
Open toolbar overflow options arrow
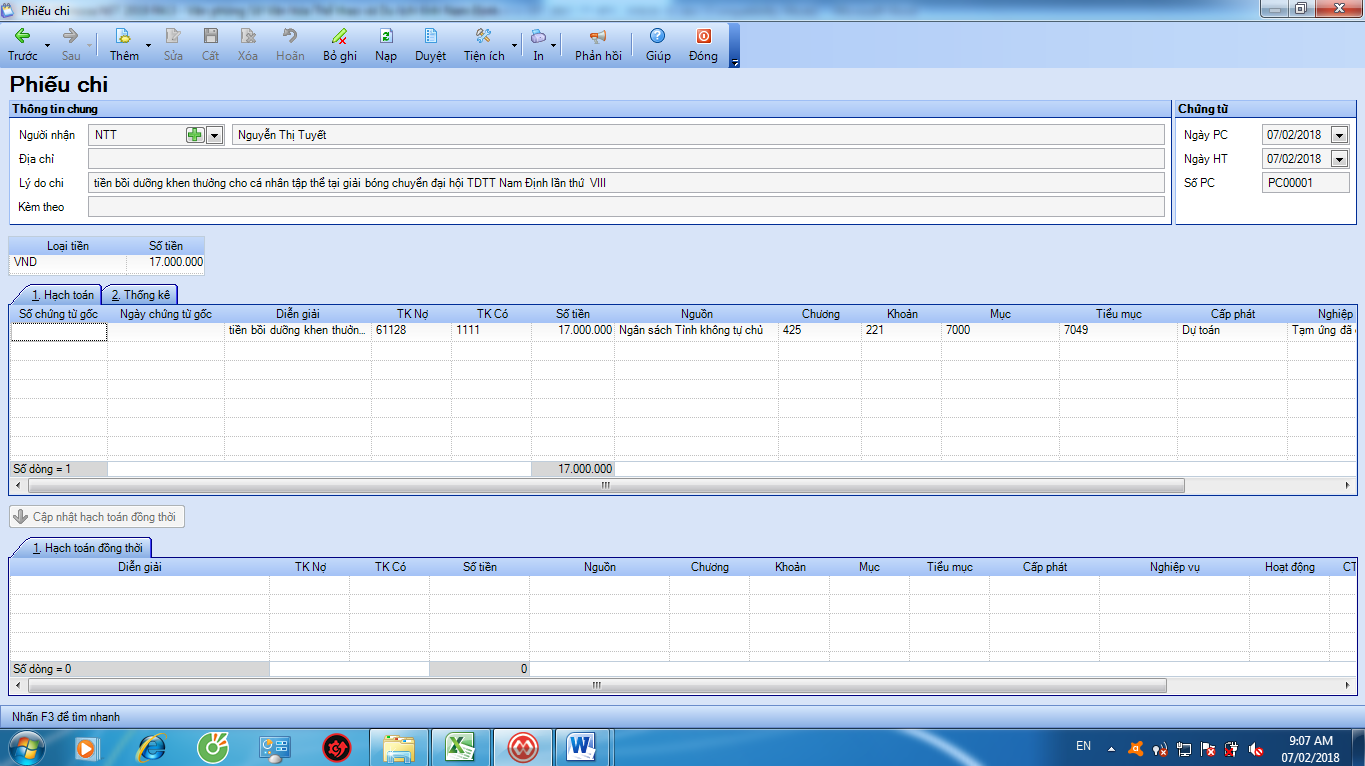click(x=735, y=62)
